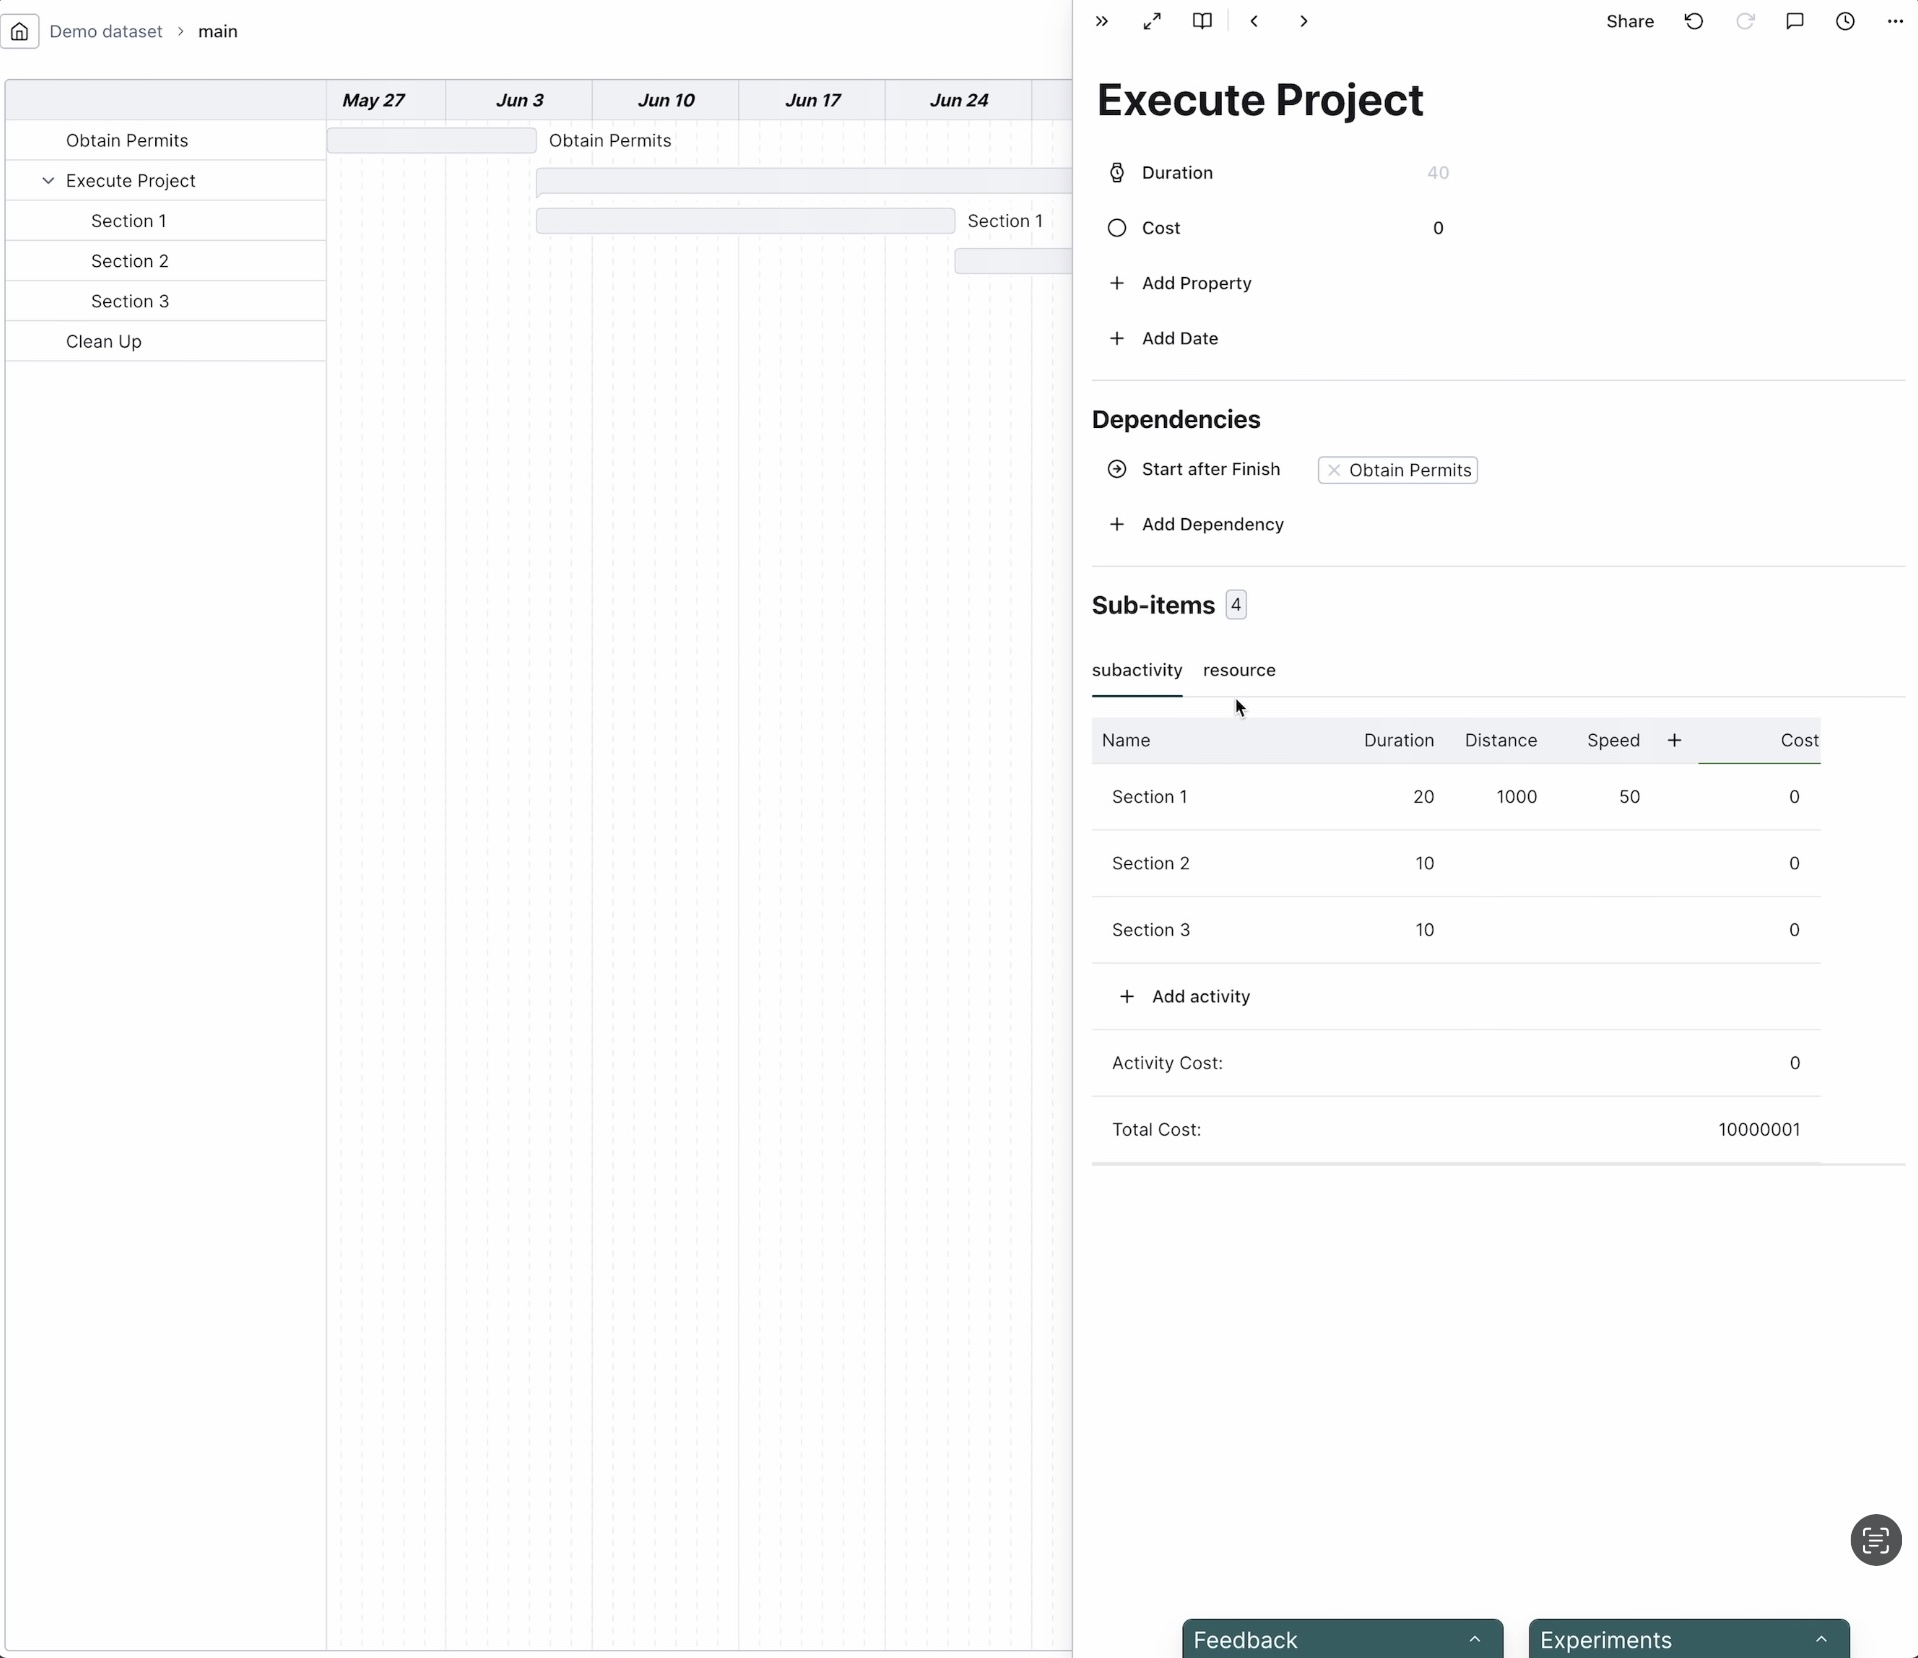Open the more options ellipsis menu
This screenshot has height=1658, width=1918.
1895,21
